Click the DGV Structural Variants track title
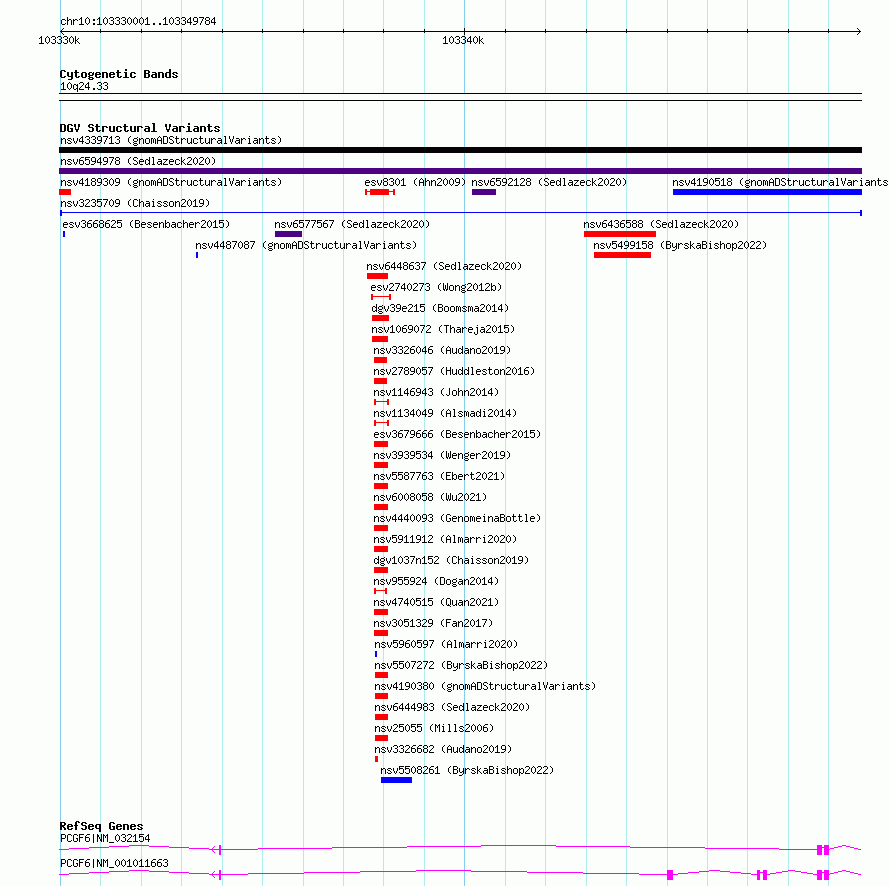Image resolution: width=890 pixels, height=886 pixels. pos(140,128)
